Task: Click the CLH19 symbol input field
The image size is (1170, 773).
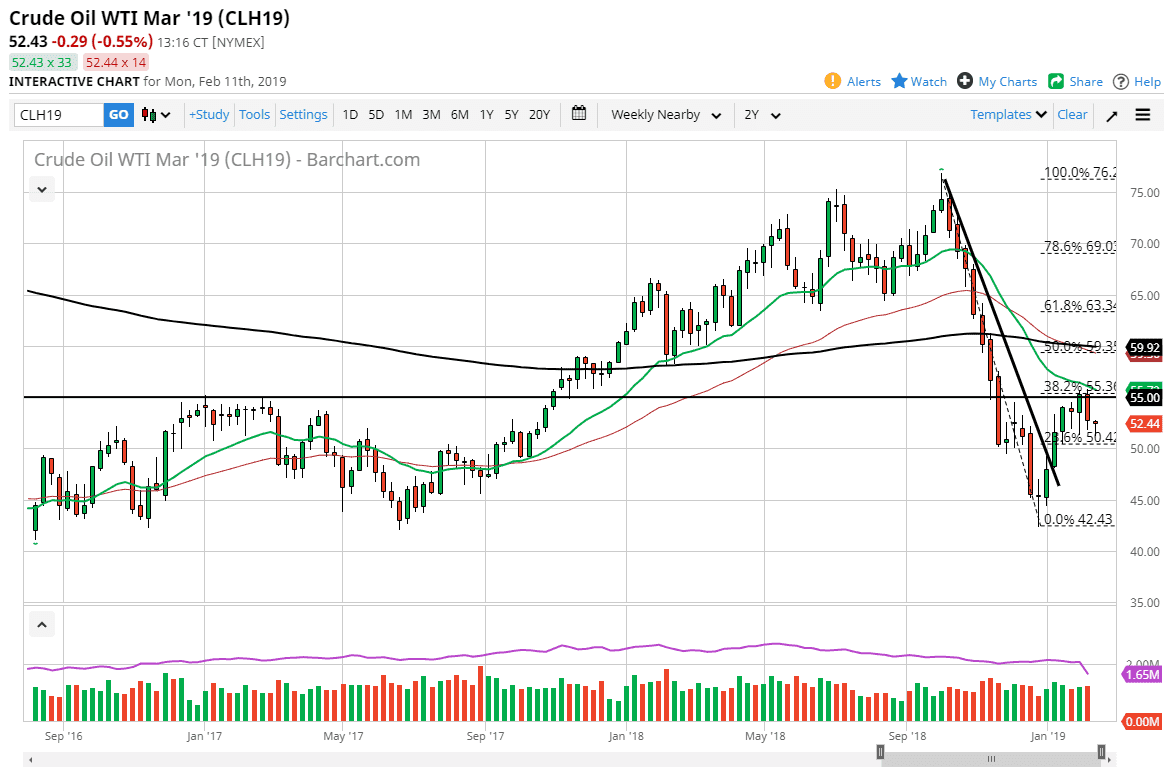Action: (59, 115)
